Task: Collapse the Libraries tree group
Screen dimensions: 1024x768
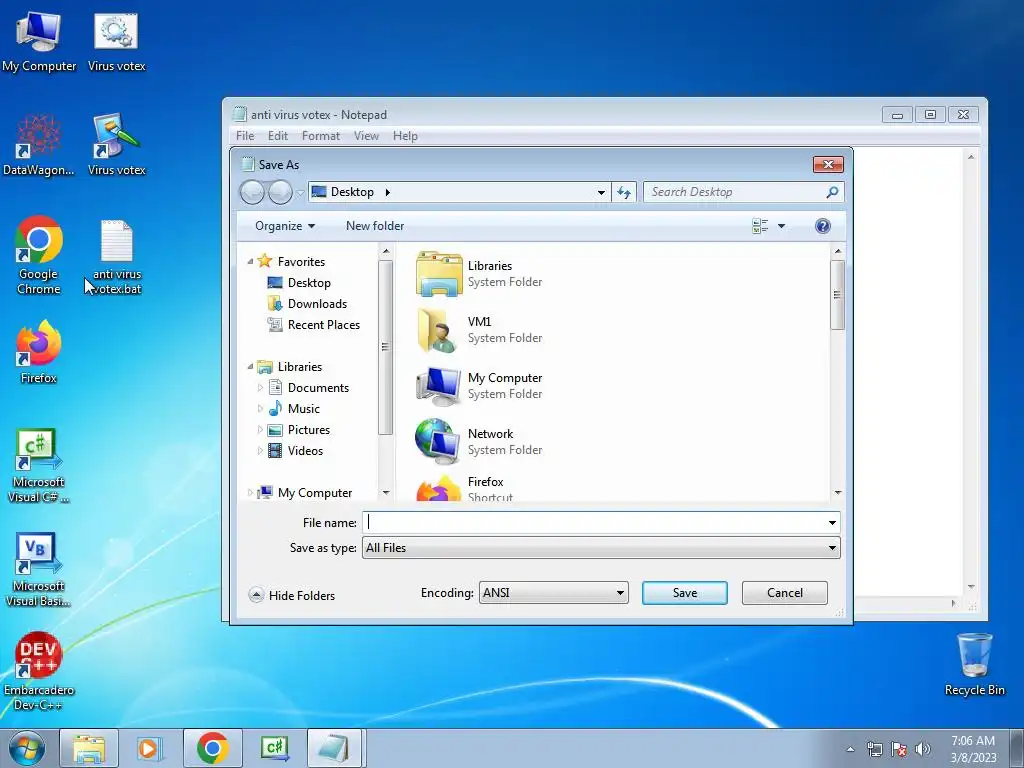Action: pyautogui.click(x=250, y=366)
